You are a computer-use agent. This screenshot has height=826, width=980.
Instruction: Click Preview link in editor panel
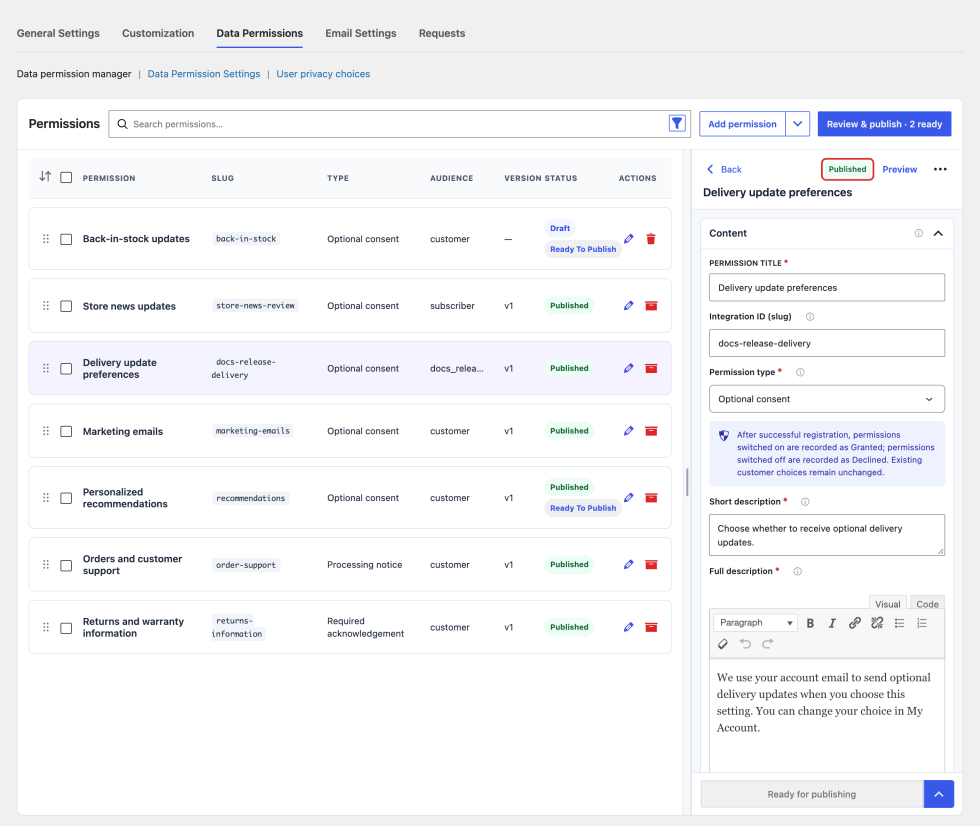pyautogui.click(x=899, y=169)
